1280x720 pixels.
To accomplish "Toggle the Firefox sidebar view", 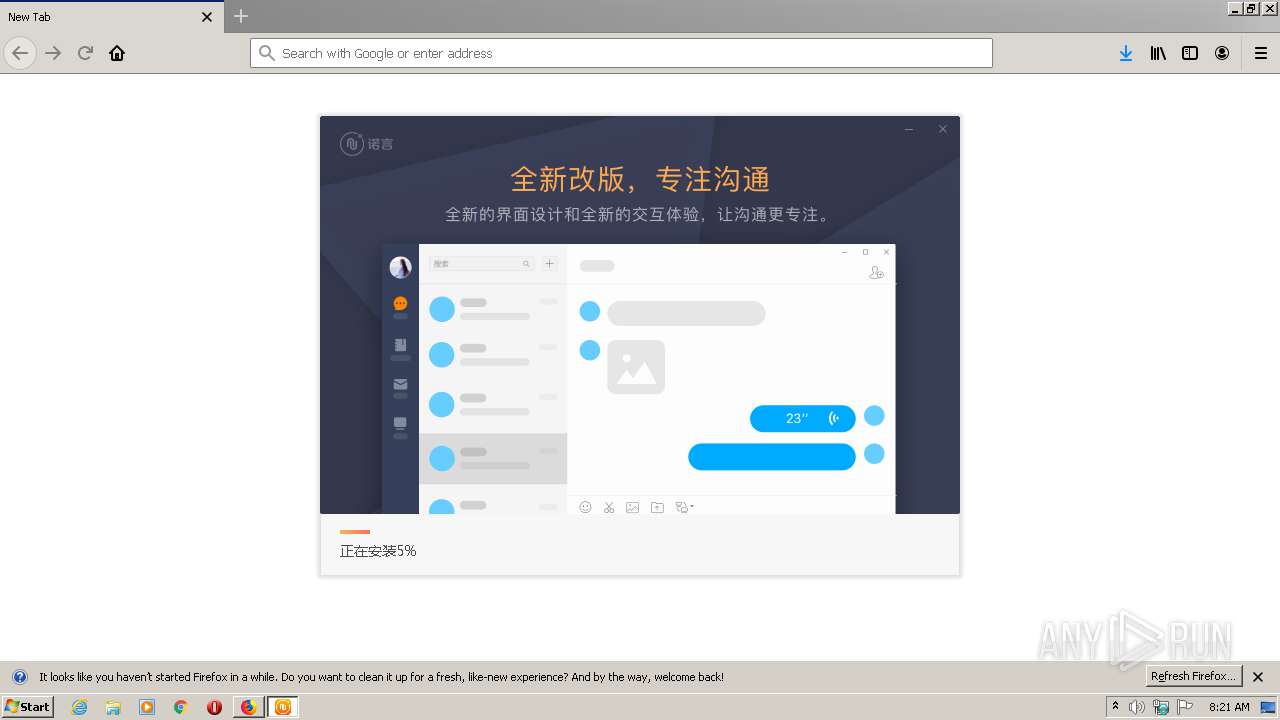I will tap(1190, 53).
